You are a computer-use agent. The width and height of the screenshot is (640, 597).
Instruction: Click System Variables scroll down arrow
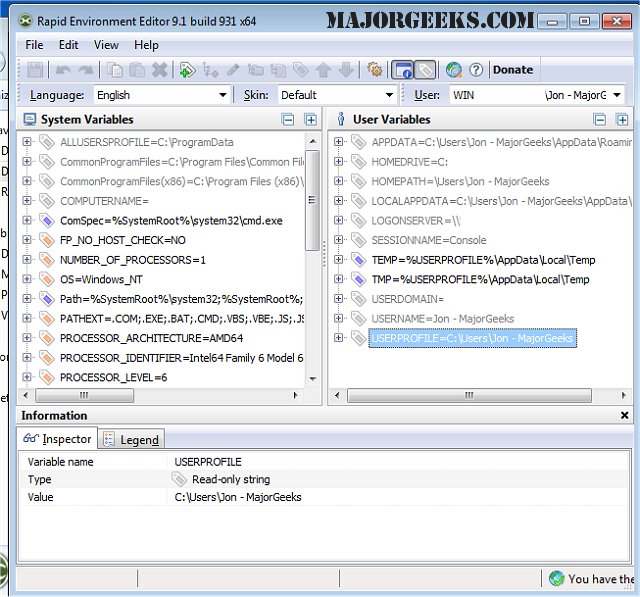click(313, 379)
